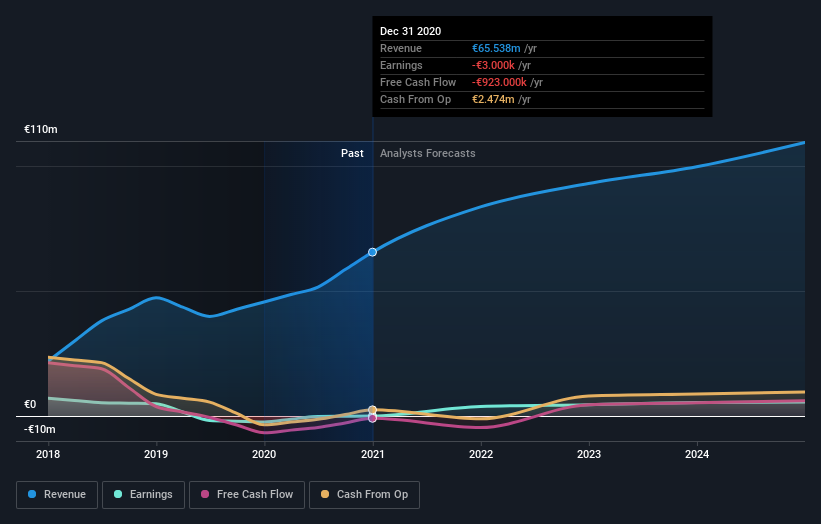
Task: Click the -€10m y-axis label
Action: tap(39, 430)
